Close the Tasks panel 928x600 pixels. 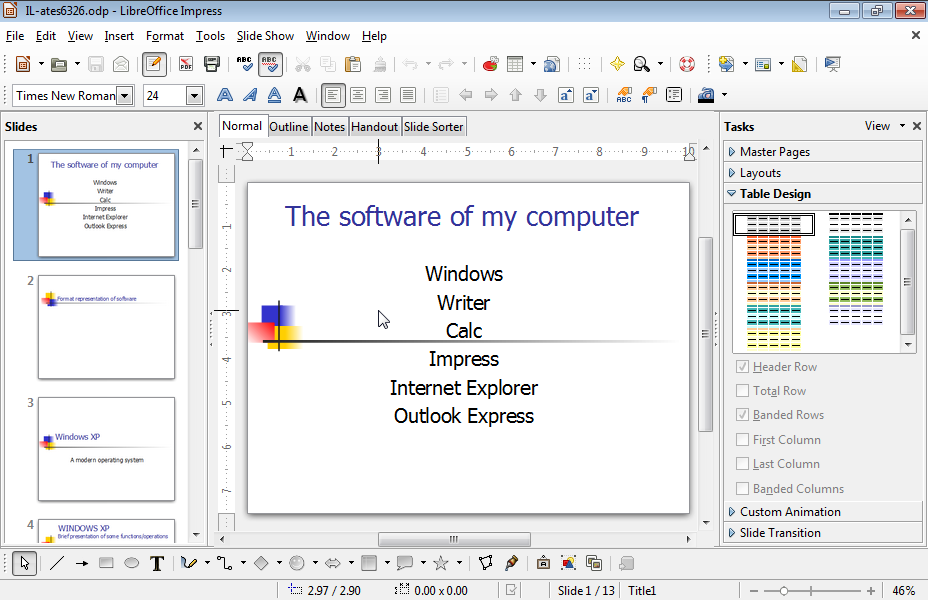pos(917,126)
